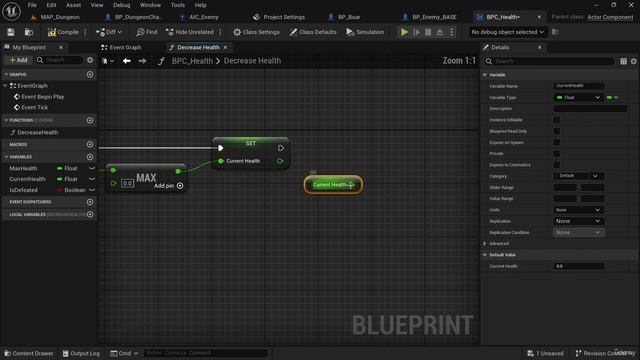Click the green Play button
The height and width of the screenshot is (360, 640).
(x=404, y=32)
